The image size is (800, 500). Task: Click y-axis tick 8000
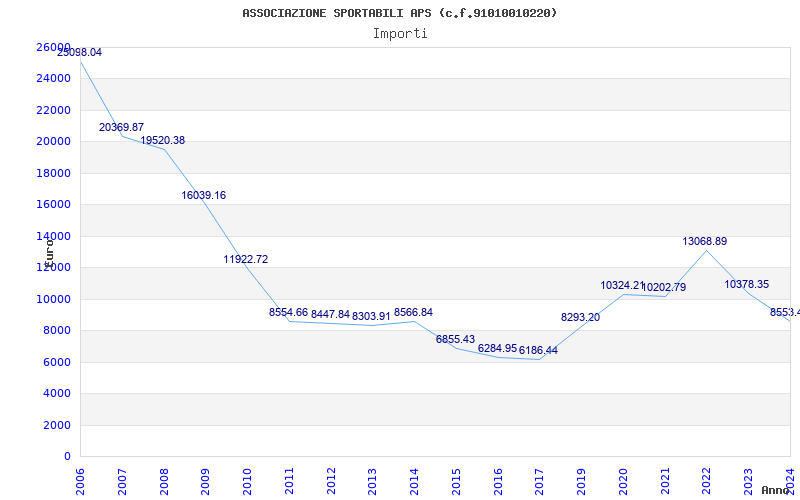(57, 331)
